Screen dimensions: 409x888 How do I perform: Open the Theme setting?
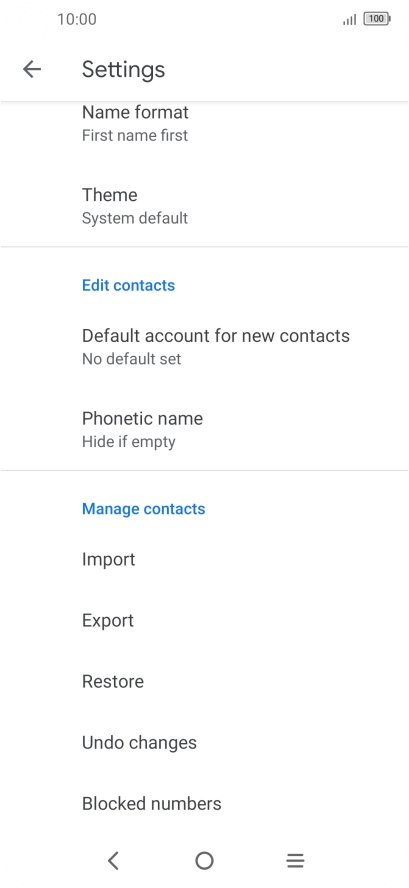tap(204, 206)
